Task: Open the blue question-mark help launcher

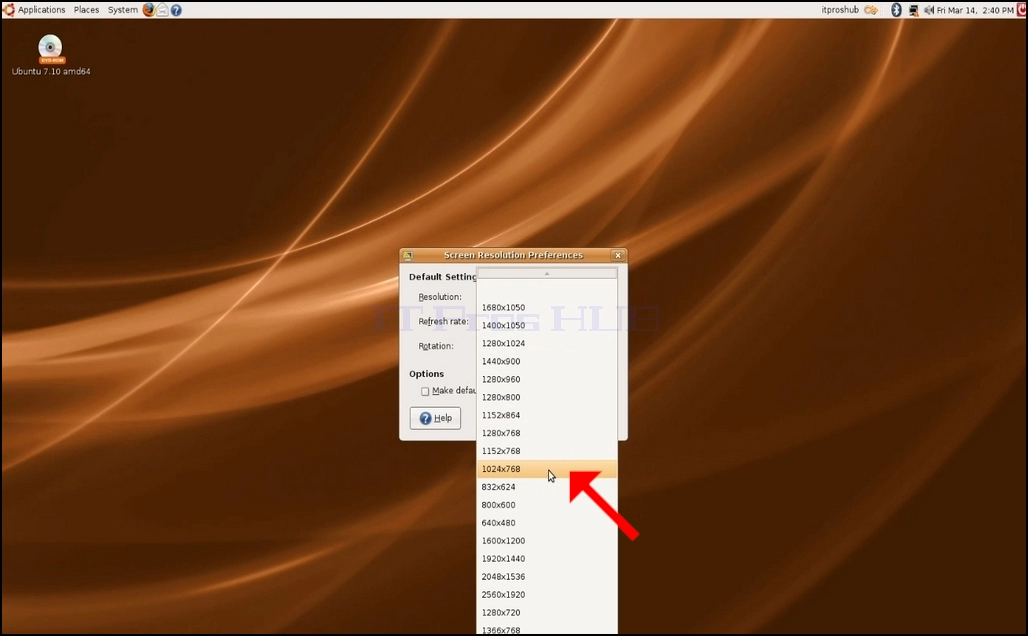Action: pyautogui.click(x=176, y=10)
